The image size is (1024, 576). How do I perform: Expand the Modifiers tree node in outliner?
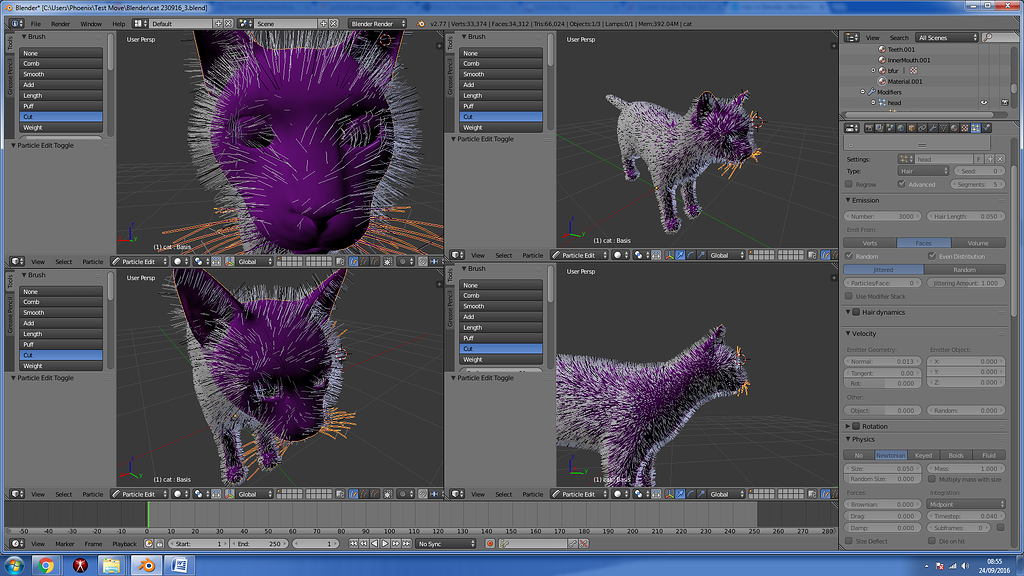click(x=863, y=92)
